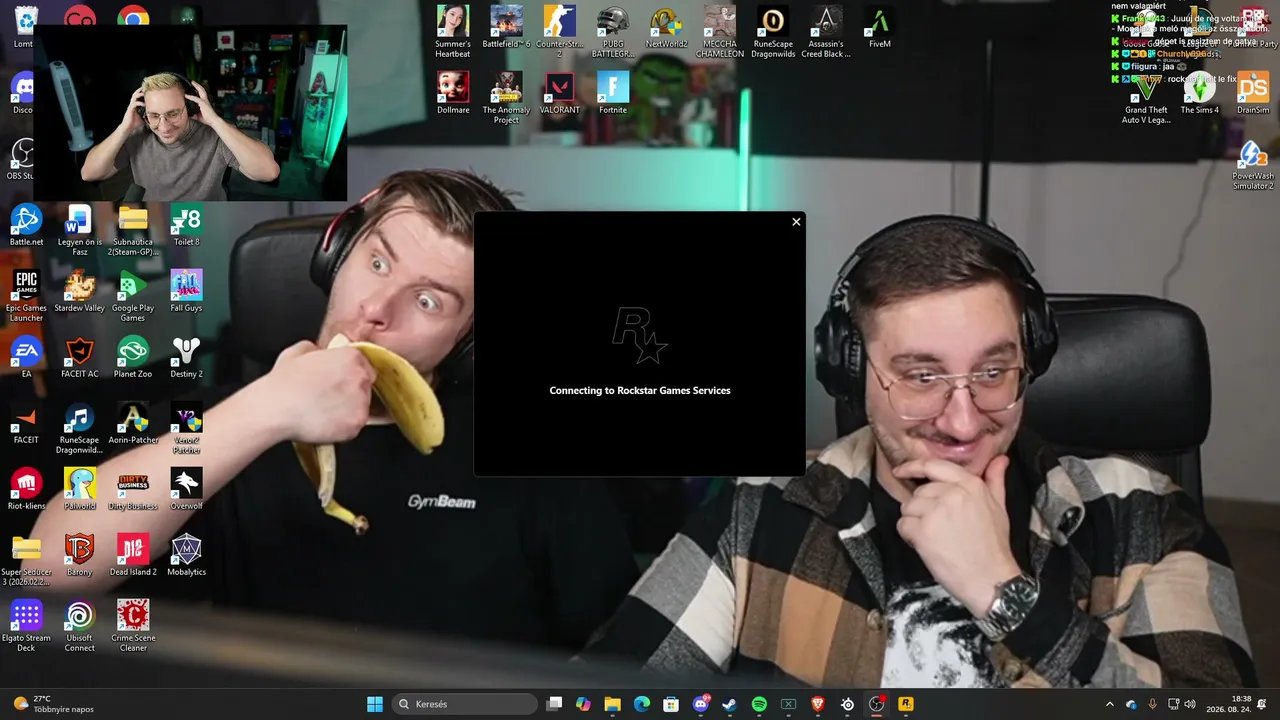Viewport: 1280px width, 720px height.
Task: Open Microsoft Store on the taskbar
Action: pyautogui.click(x=671, y=704)
